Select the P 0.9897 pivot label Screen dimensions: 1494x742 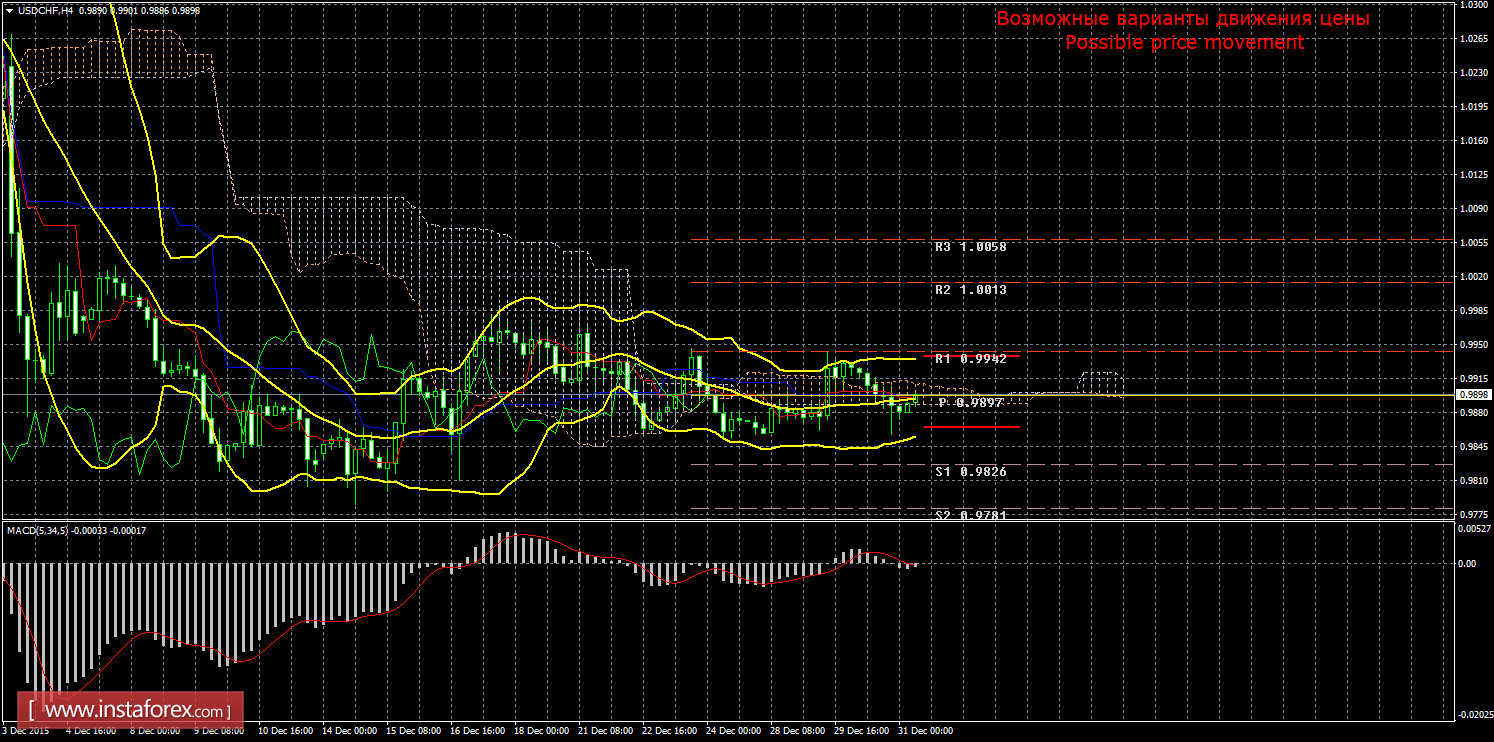tap(970, 402)
